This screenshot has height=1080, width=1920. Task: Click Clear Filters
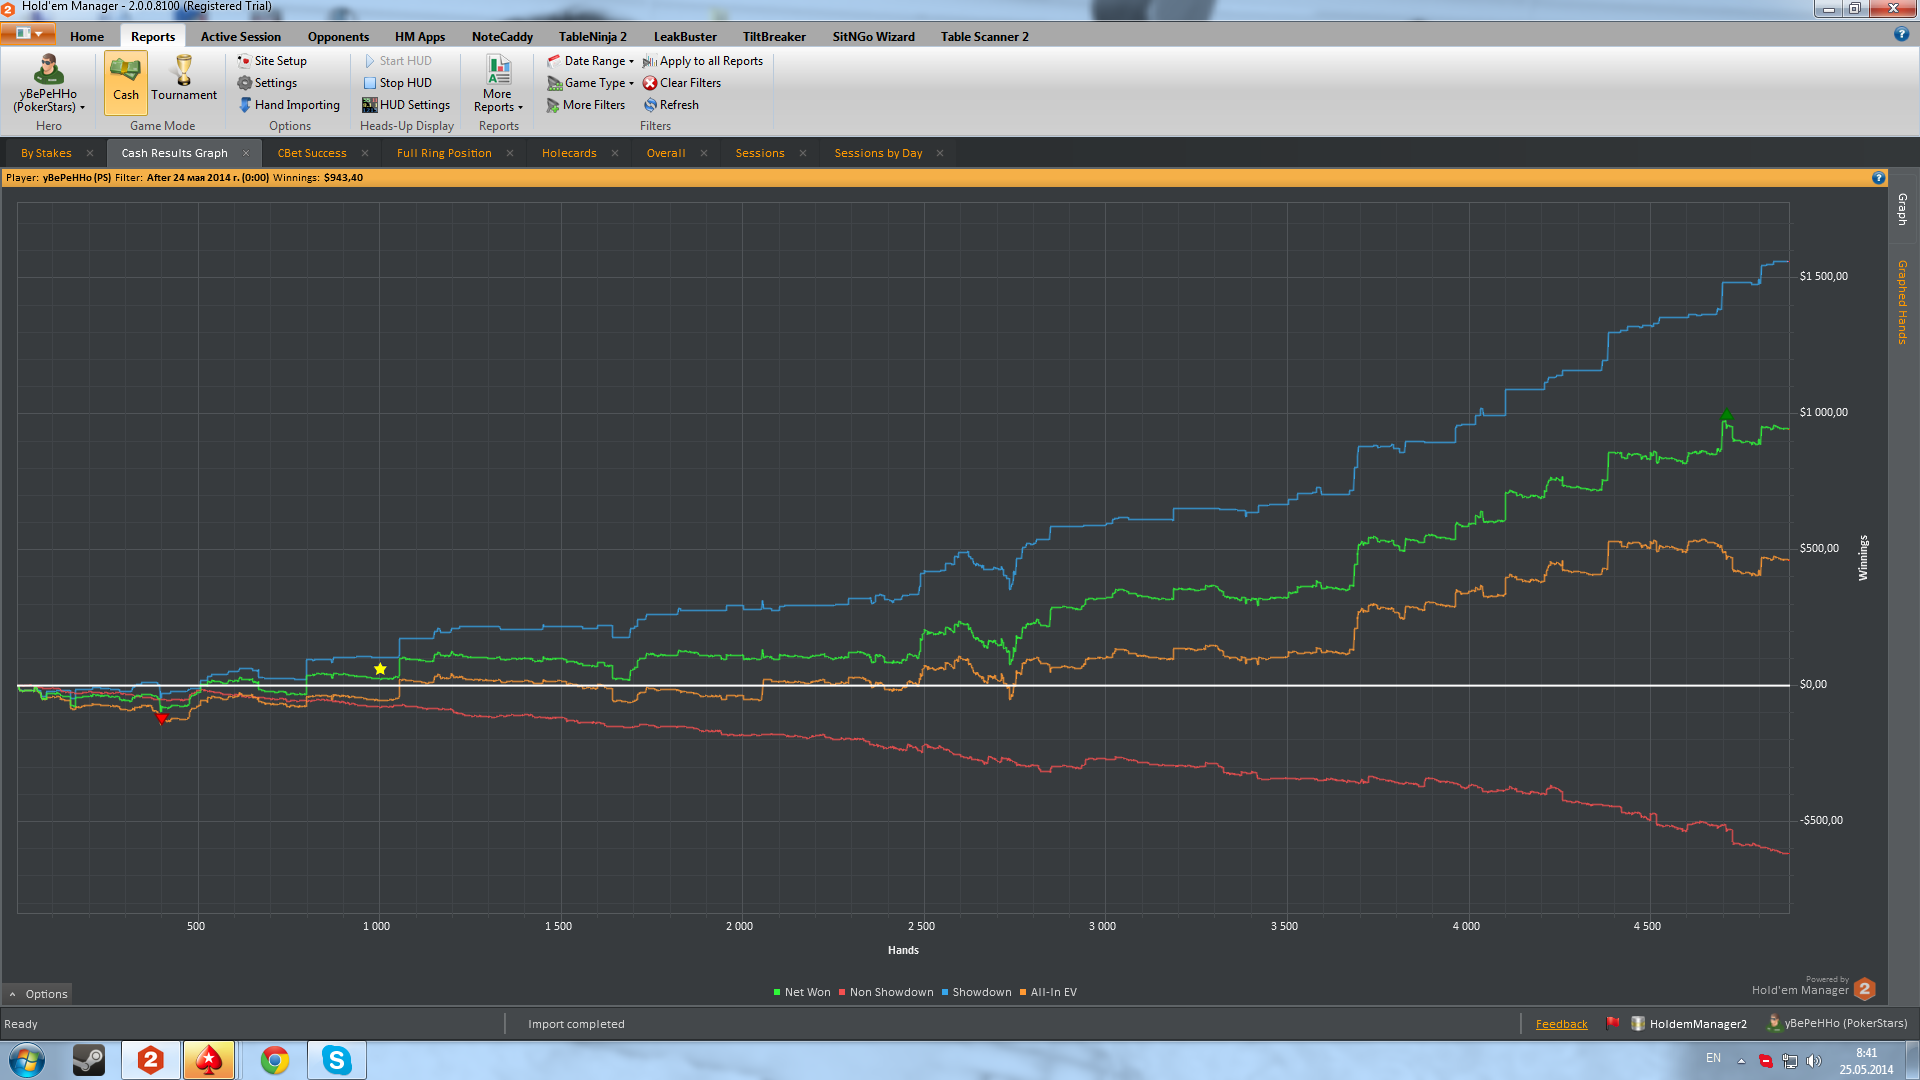click(x=682, y=83)
